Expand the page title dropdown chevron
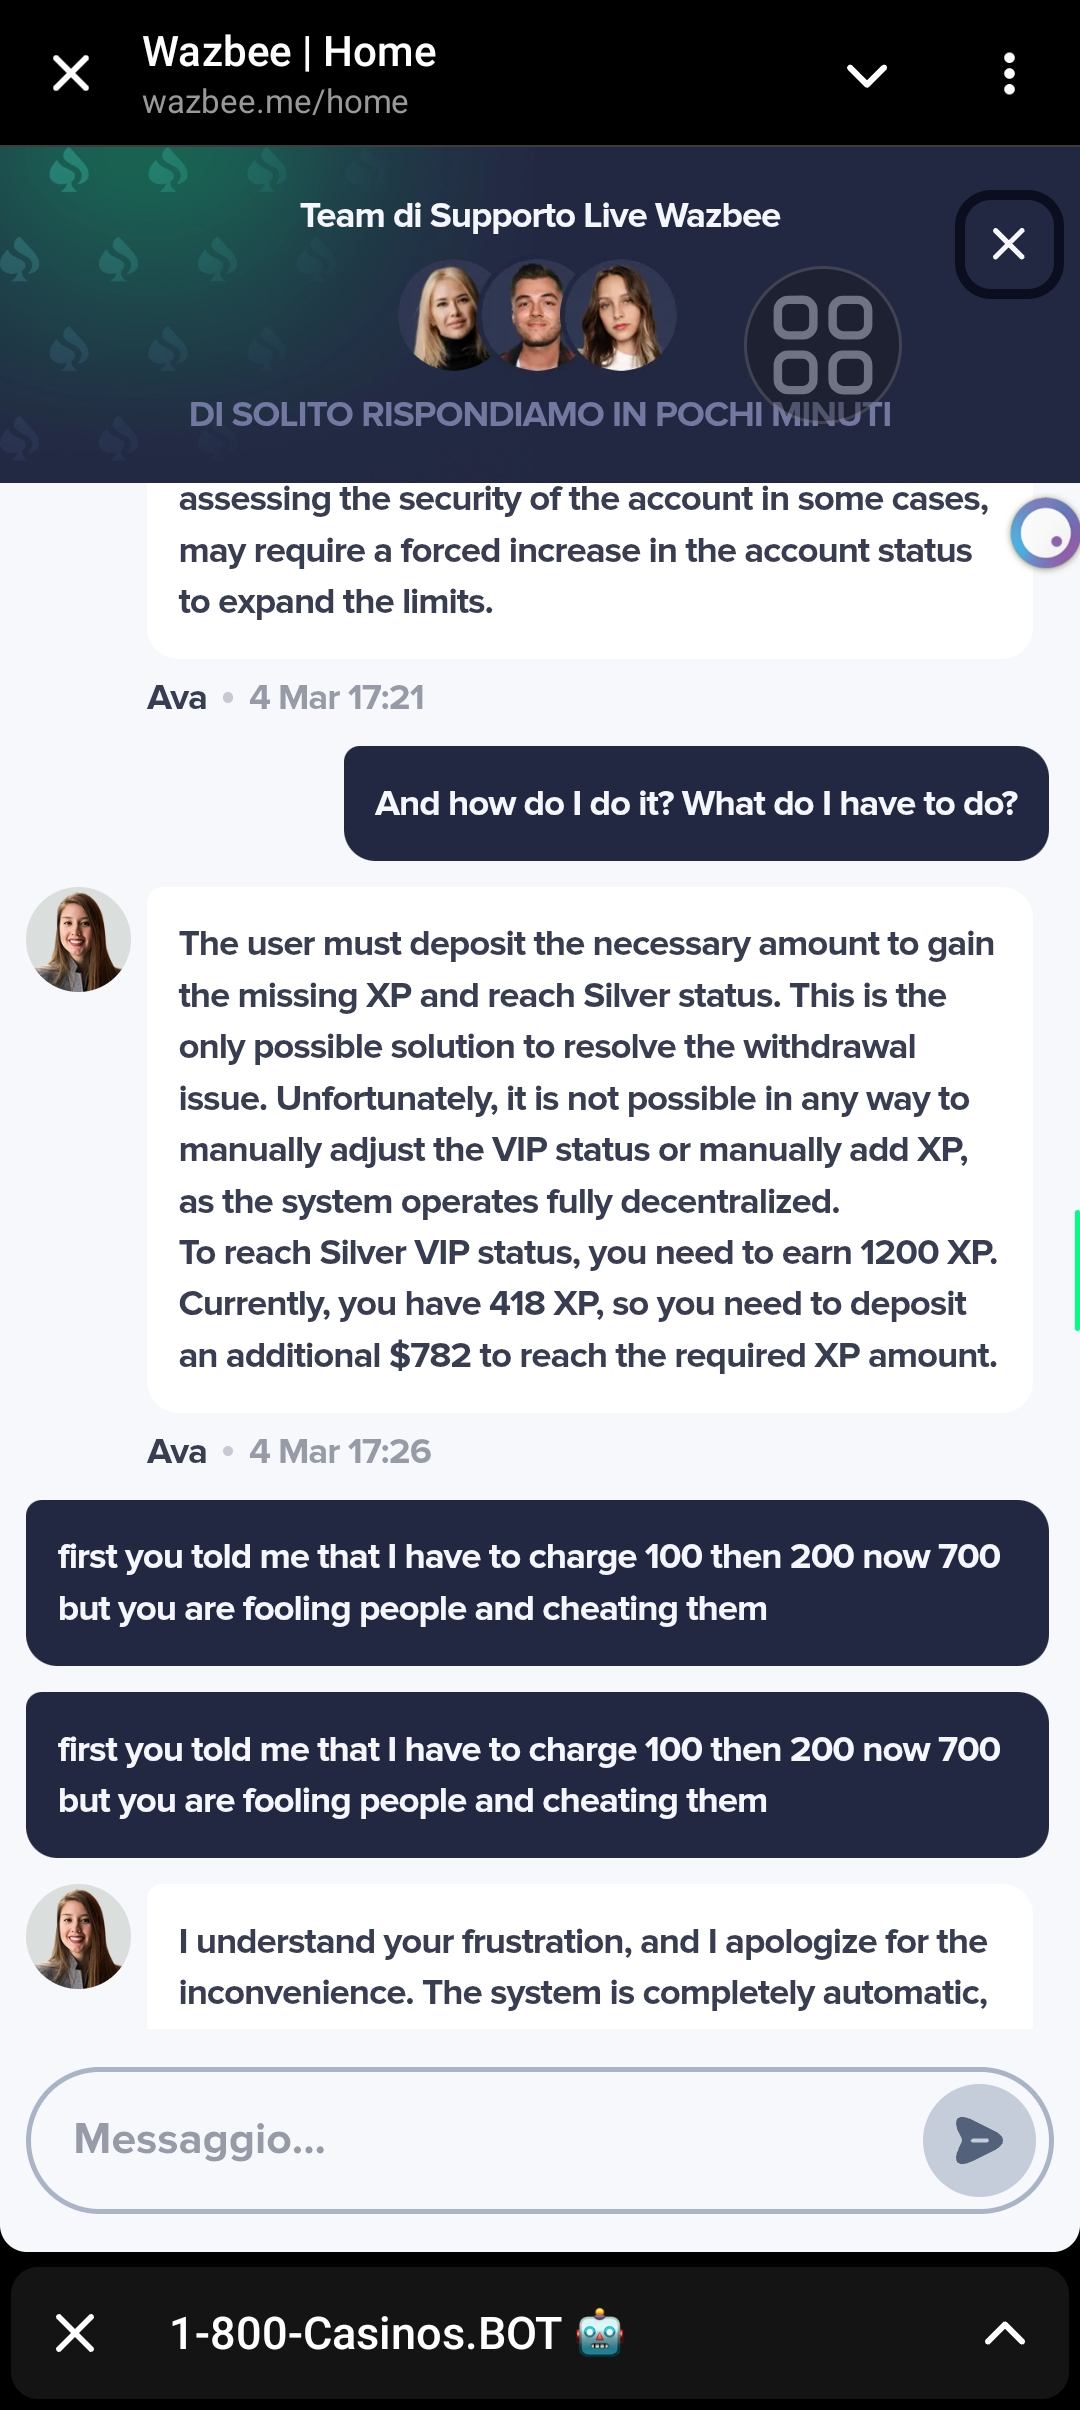 (866, 75)
